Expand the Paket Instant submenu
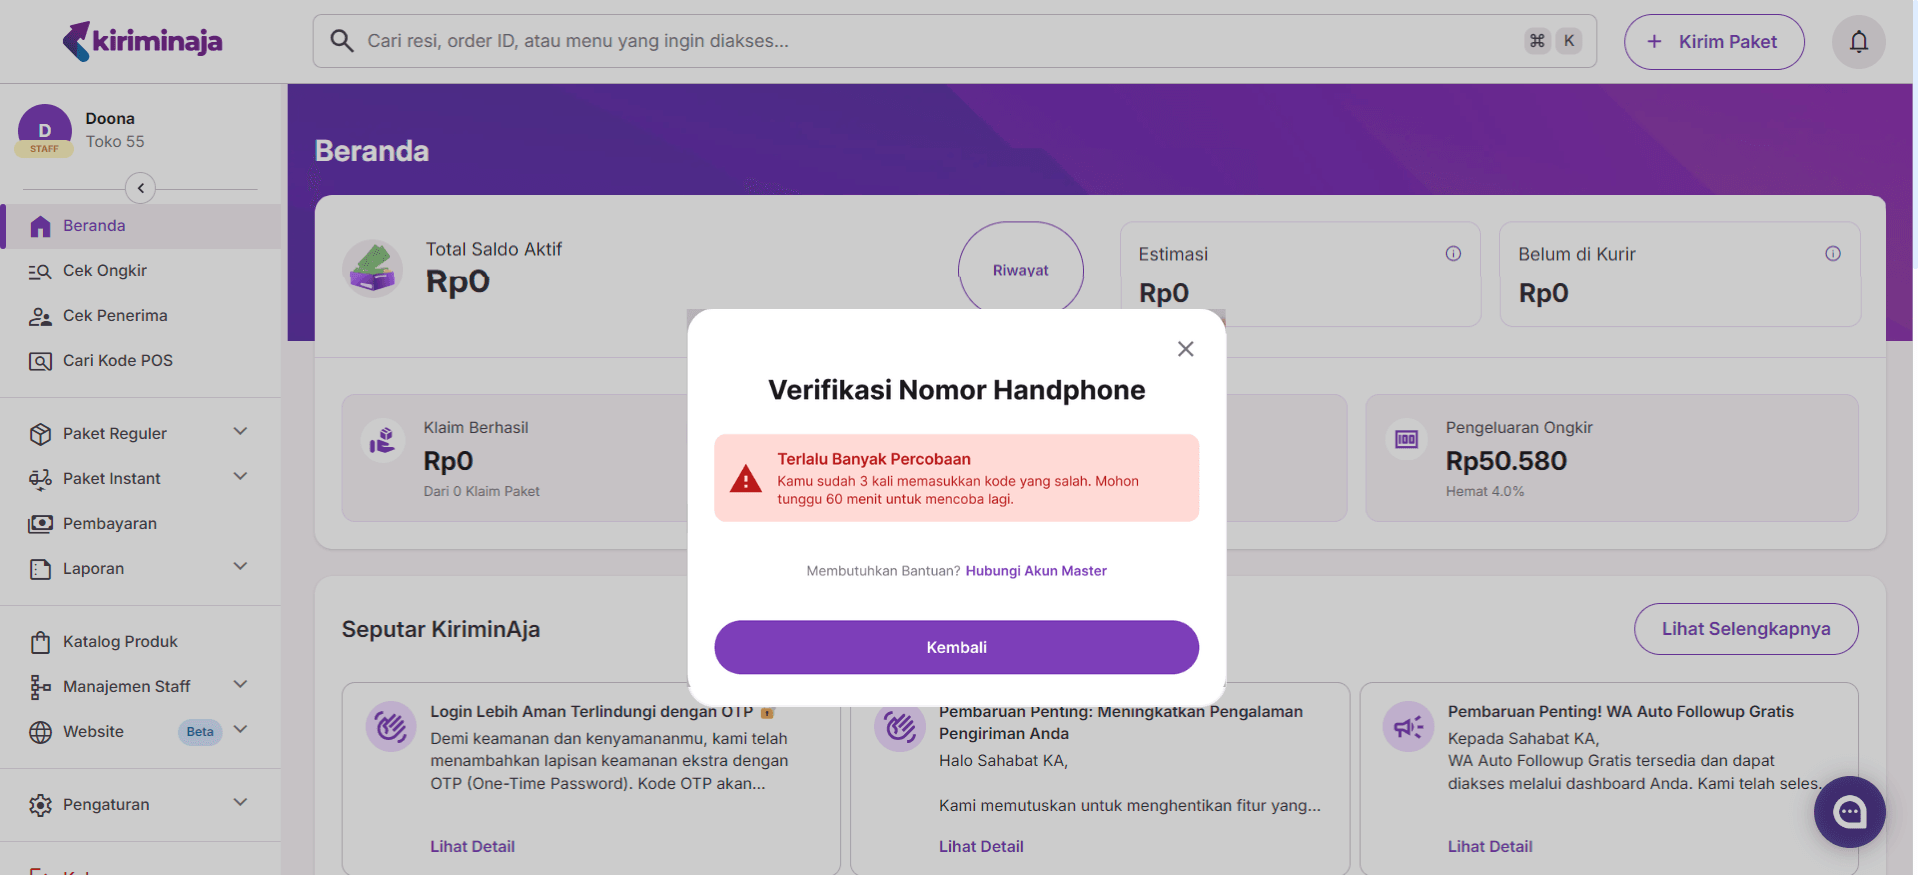The image size is (1920, 875). pyautogui.click(x=240, y=477)
